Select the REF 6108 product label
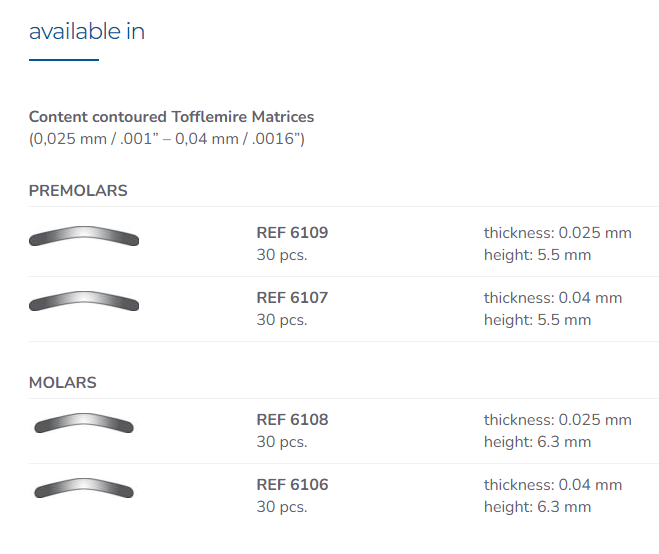Image resolution: width=659 pixels, height=554 pixels. click(x=292, y=419)
